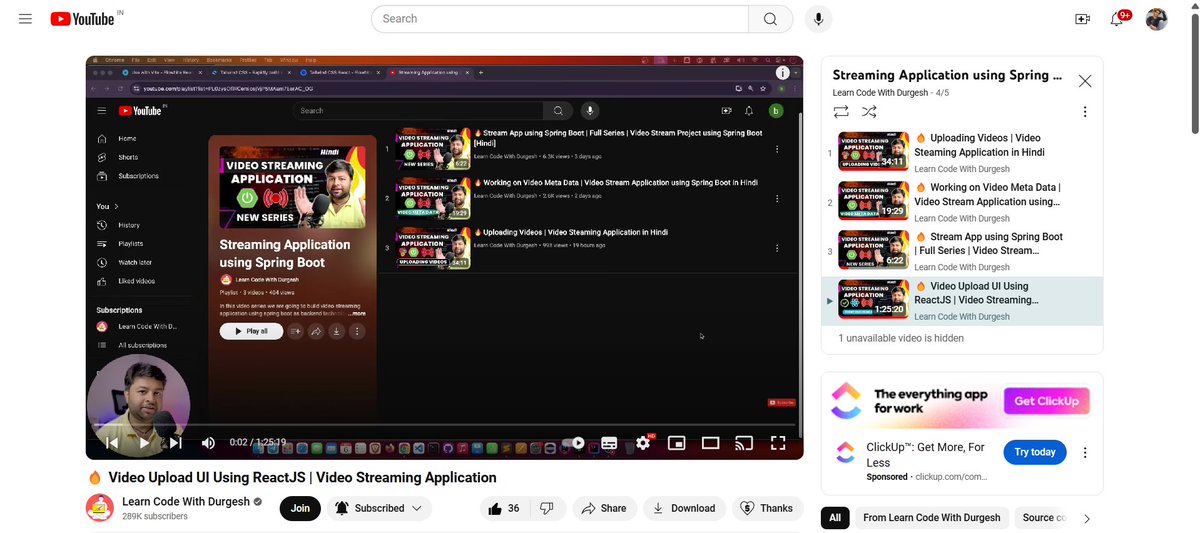1200x533 pixels.
Task: Open Streaming Application playlist title link
Action: click(947, 75)
